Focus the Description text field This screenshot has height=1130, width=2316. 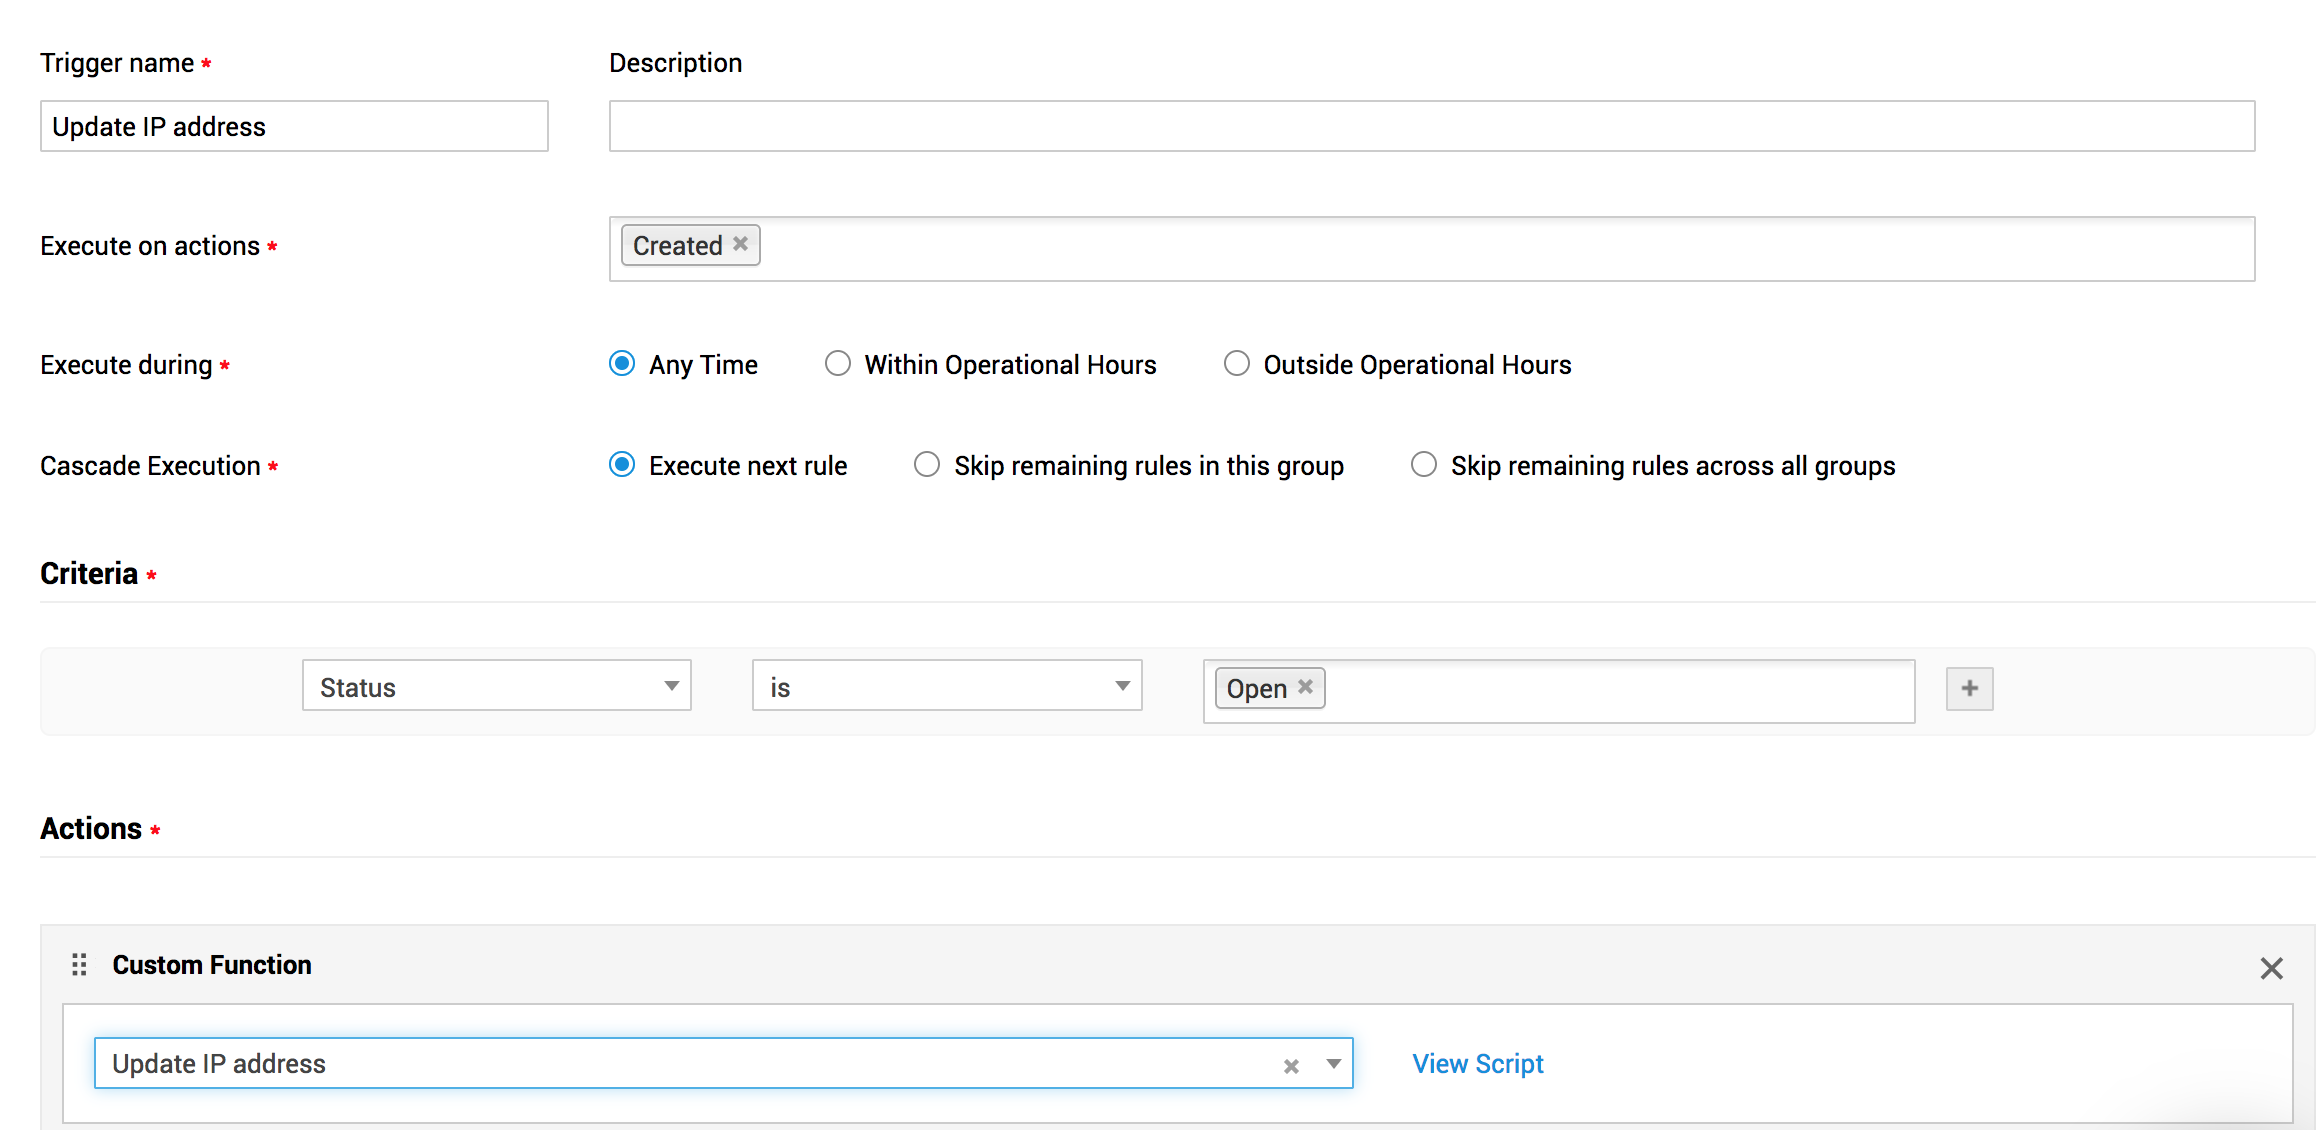[1431, 127]
